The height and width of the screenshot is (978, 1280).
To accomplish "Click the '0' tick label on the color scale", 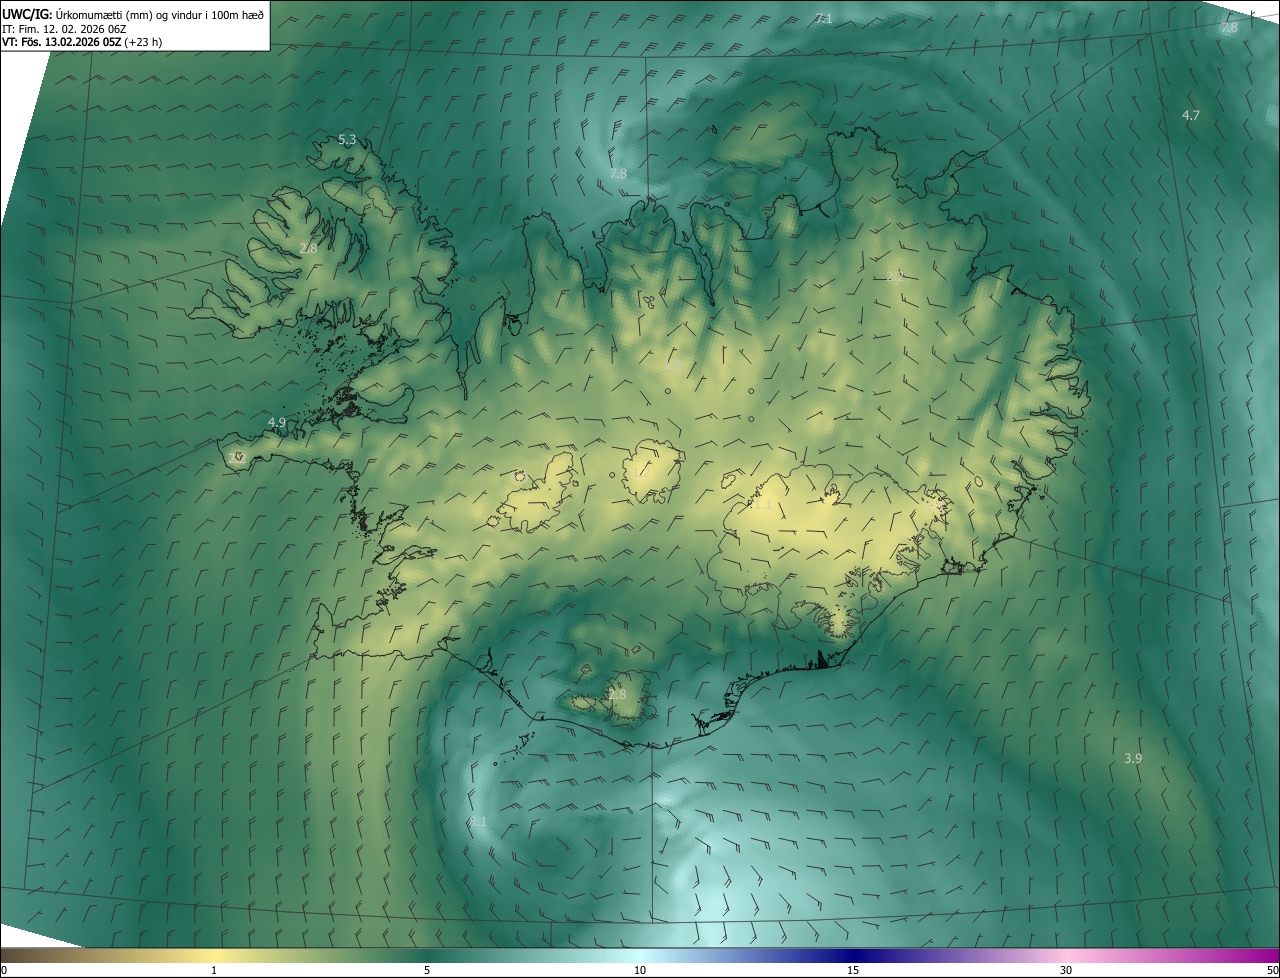I will (4, 970).
